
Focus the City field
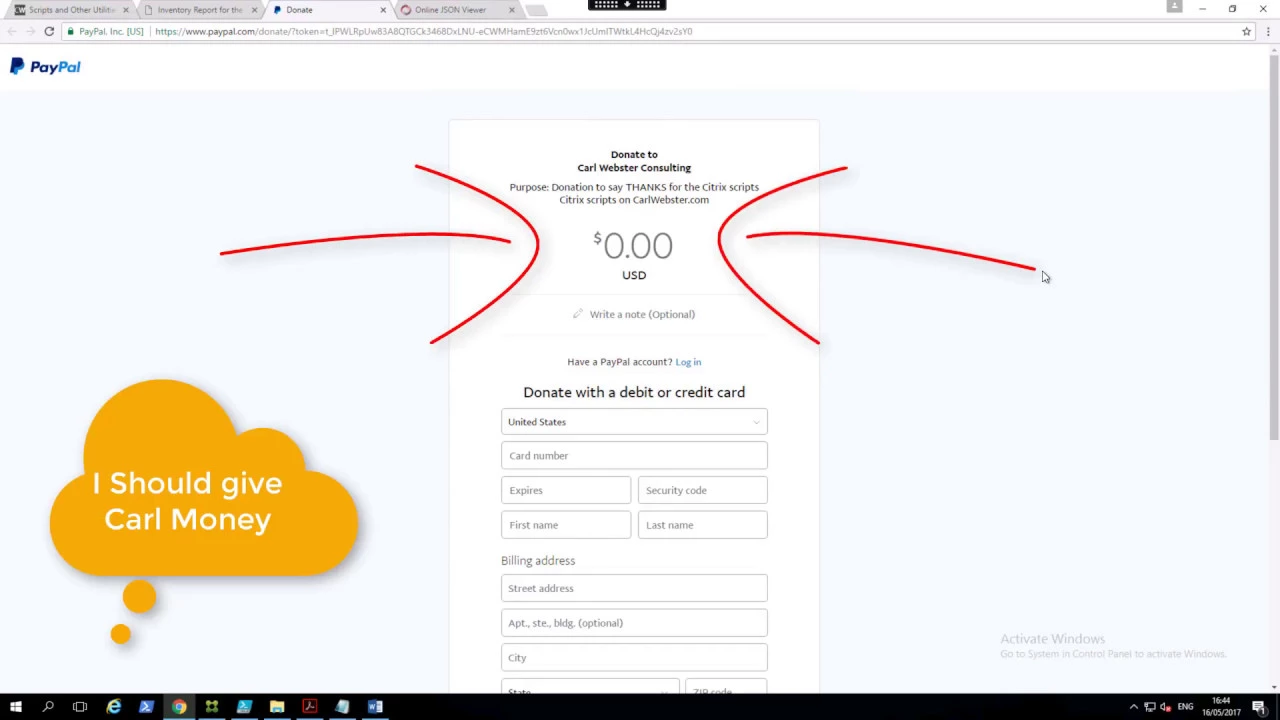coord(634,657)
